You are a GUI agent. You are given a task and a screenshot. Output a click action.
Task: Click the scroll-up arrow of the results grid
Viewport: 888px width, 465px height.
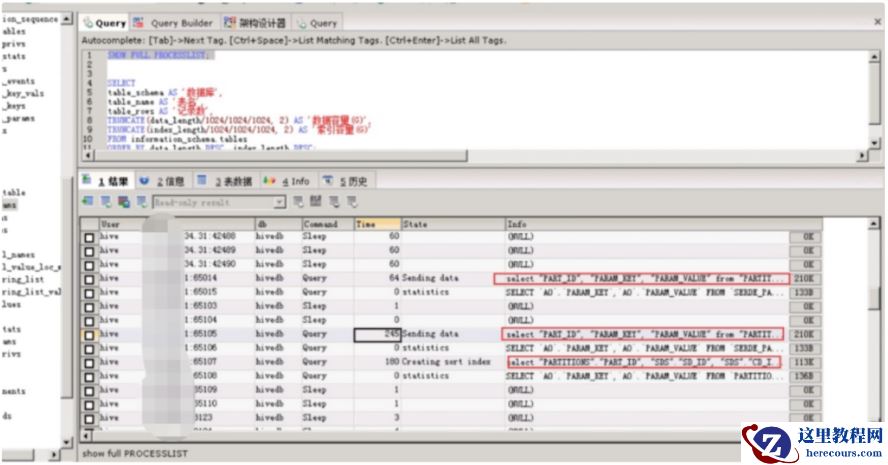click(x=874, y=224)
